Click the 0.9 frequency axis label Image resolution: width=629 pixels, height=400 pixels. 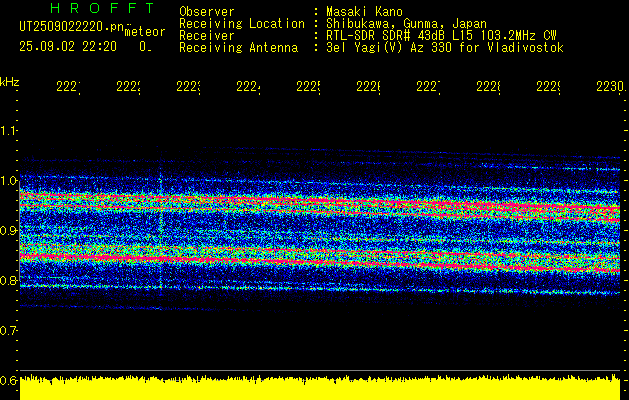coord(8,231)
